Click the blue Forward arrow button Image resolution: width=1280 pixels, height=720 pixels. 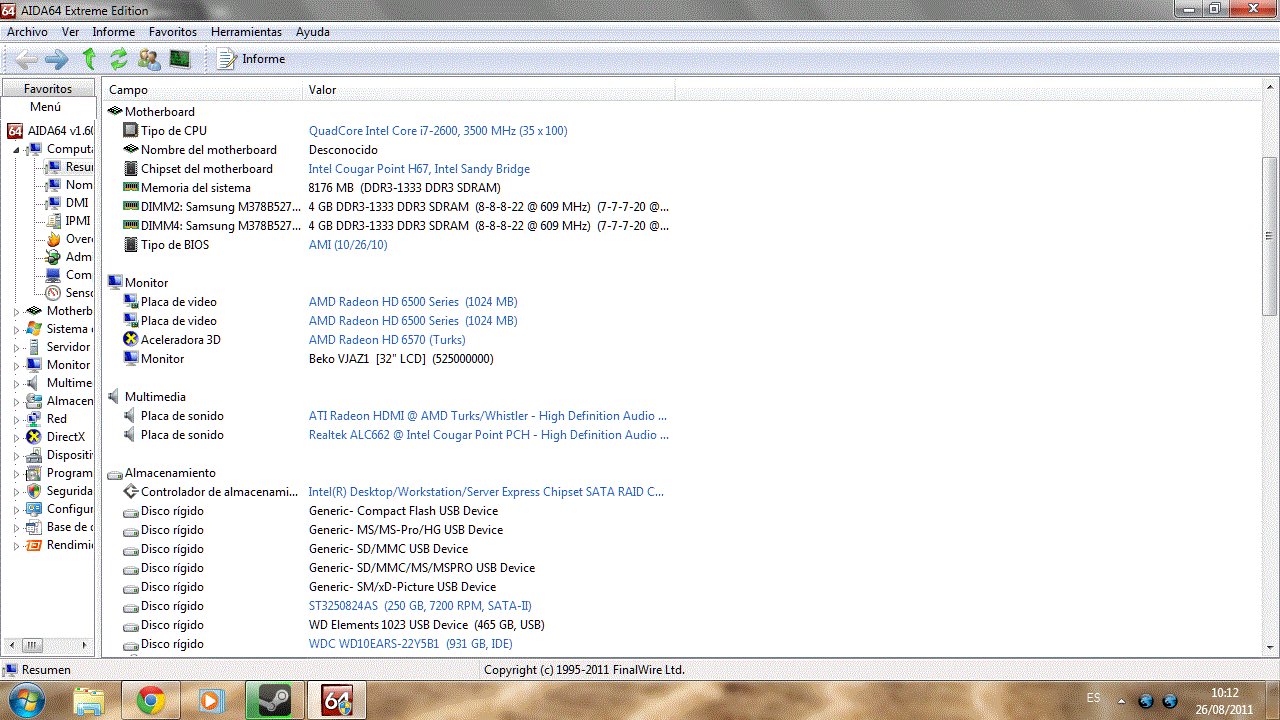click(57, 59)
